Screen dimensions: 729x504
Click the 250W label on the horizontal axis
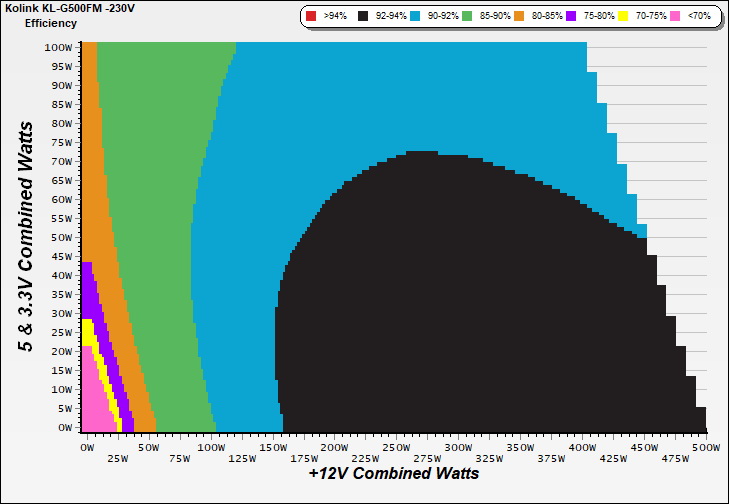point(395,448)
